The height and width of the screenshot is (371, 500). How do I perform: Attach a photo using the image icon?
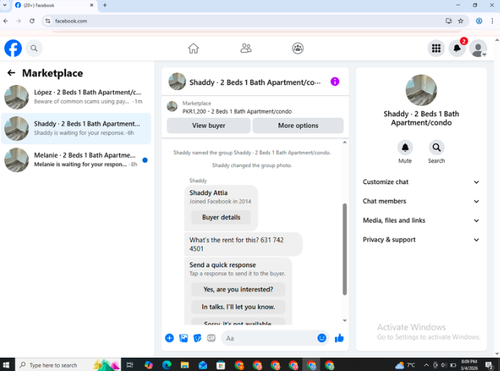[183, 338]
